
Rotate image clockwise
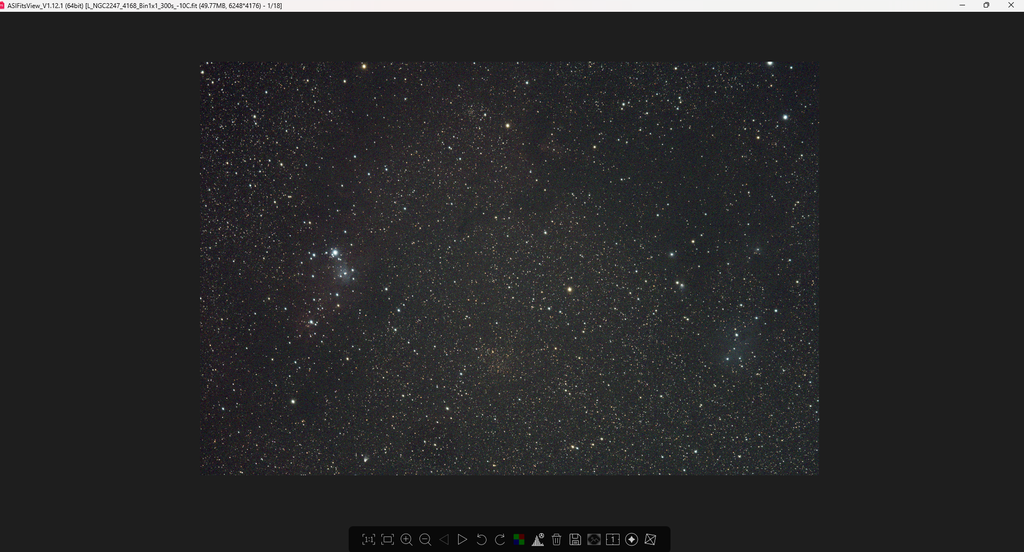500,540
